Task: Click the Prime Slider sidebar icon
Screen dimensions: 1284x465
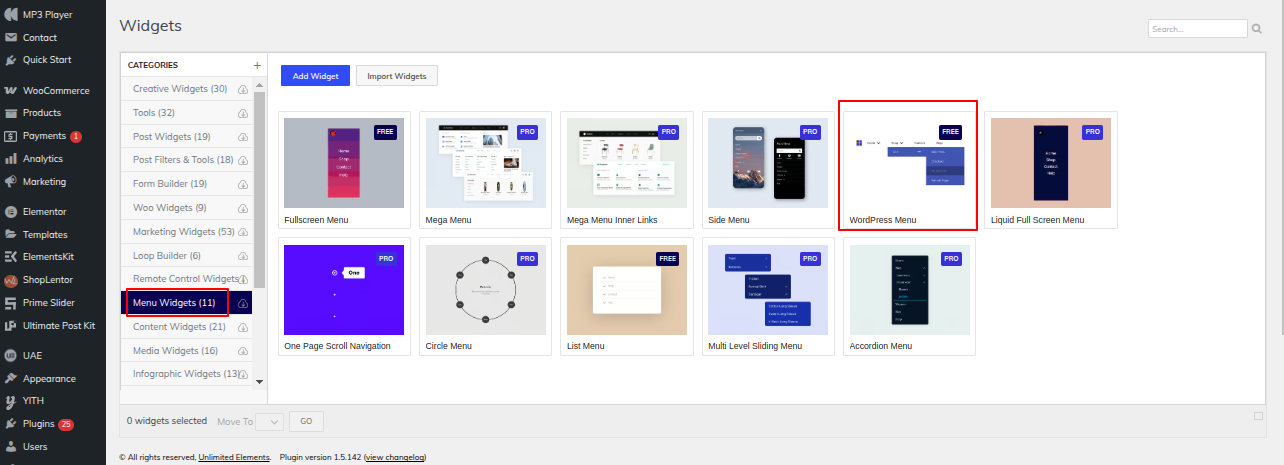Action: pos(11,303)
